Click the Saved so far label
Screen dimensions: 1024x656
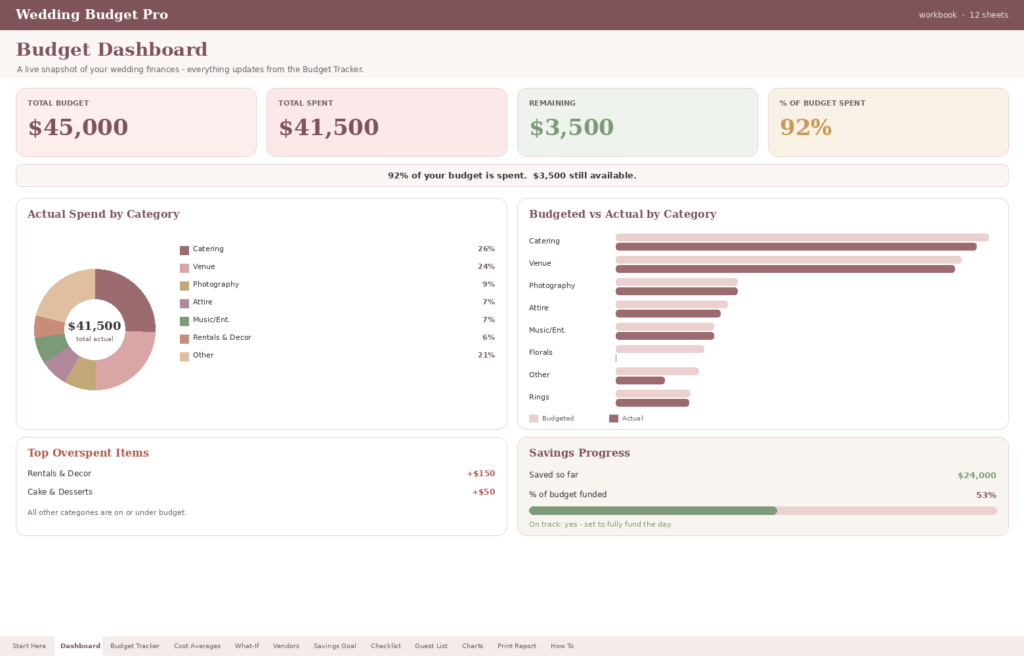coord(553,474)
